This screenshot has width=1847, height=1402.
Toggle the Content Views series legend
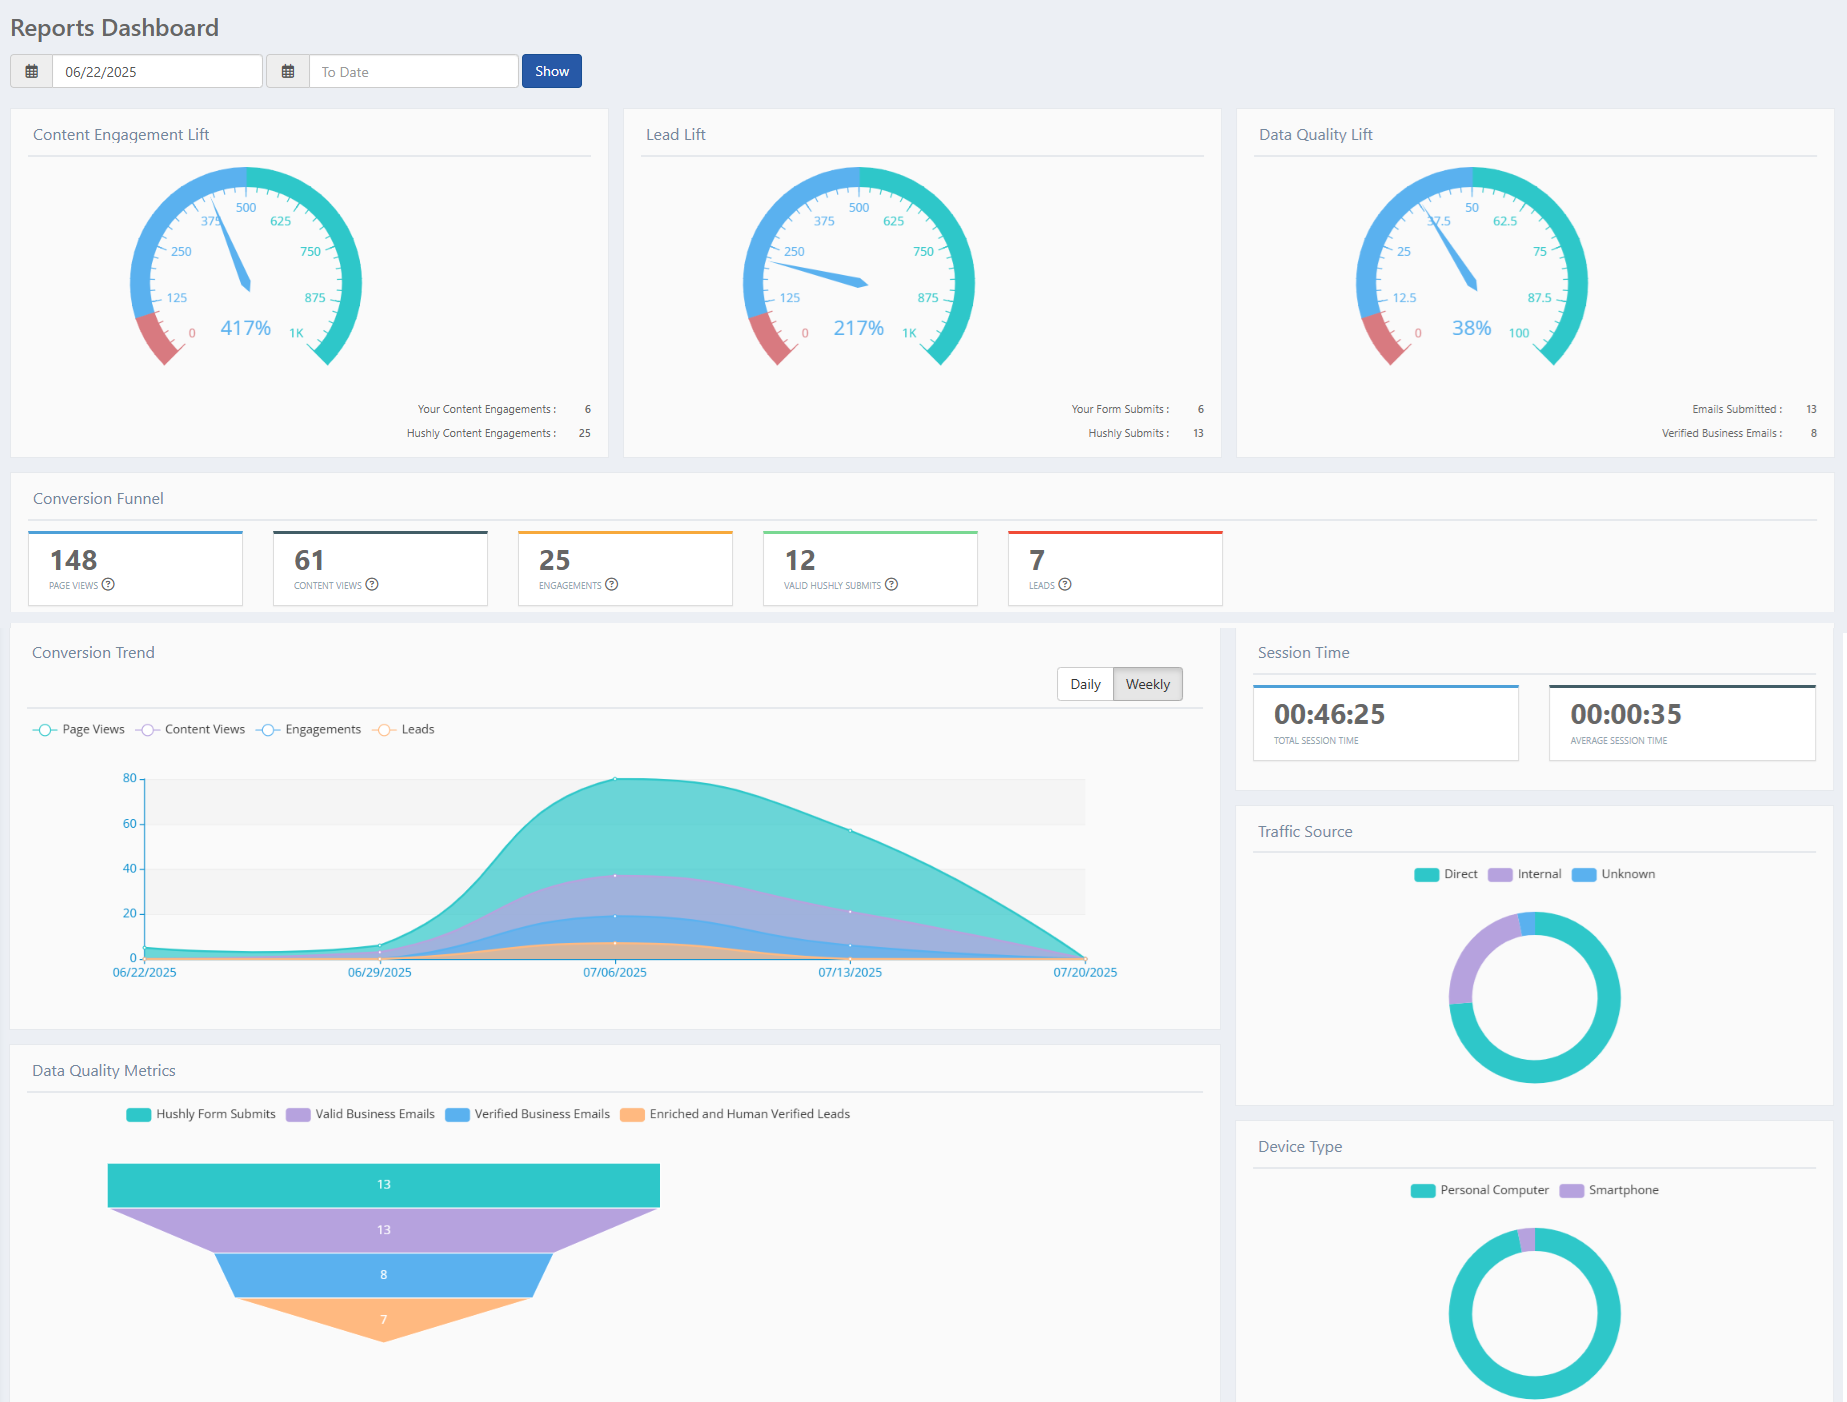pyautogui.click(x=190, y=730)
